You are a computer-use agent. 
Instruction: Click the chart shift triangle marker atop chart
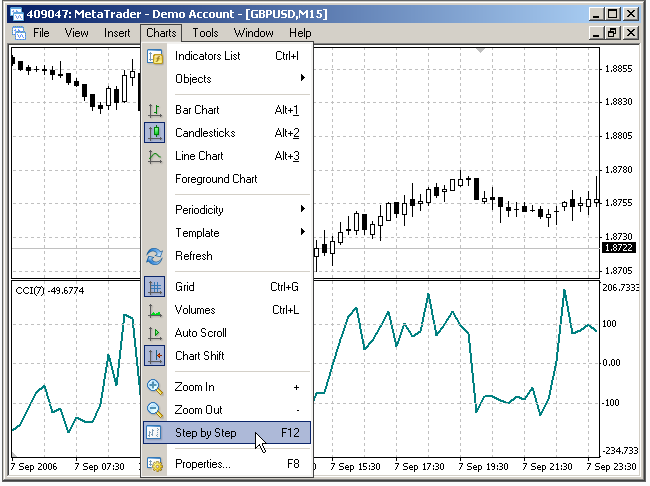coord(480,51)
